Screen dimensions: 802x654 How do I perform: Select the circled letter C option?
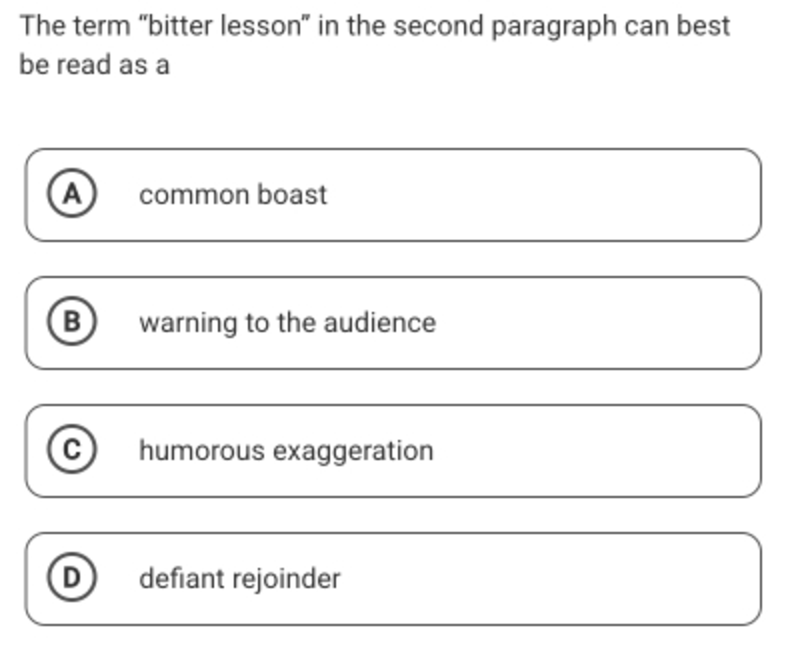pos(72,449)
